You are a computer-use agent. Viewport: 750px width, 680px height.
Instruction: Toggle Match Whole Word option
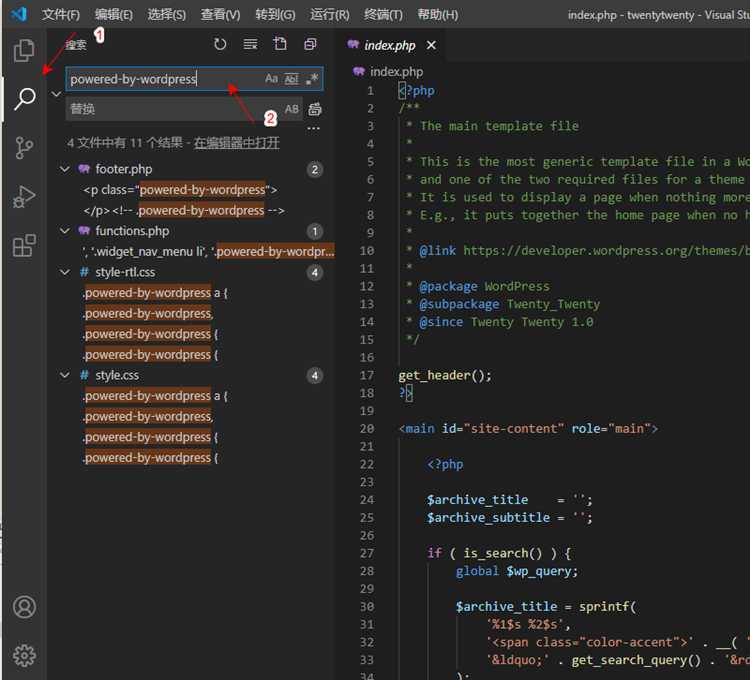pos(291,79)
